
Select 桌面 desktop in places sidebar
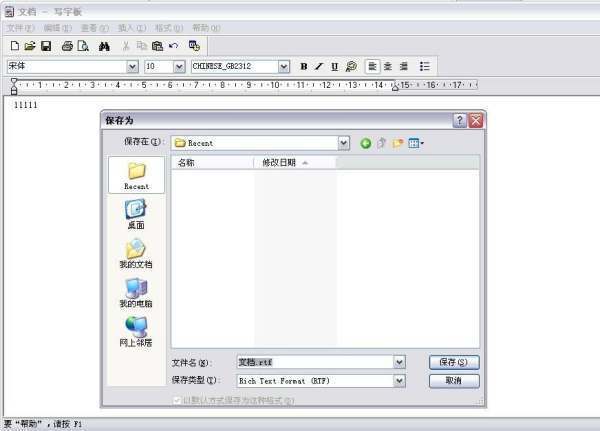(136, 214)
